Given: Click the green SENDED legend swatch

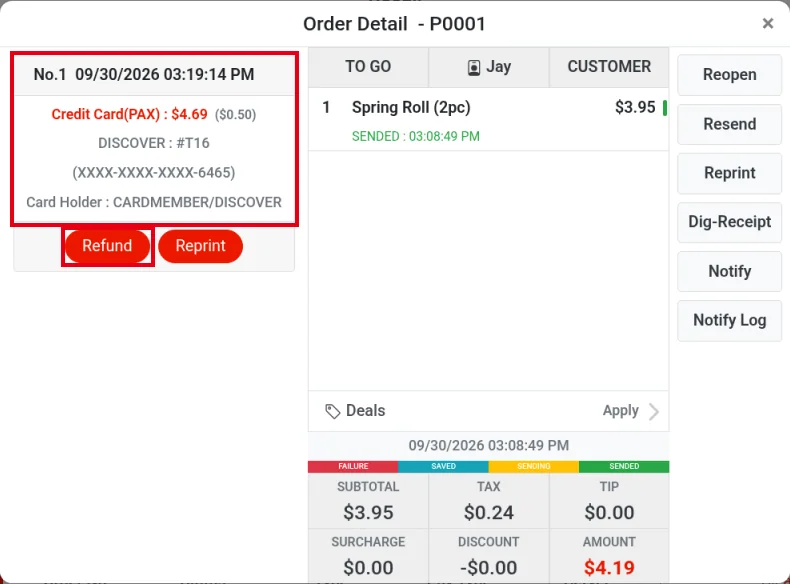Looking at the screenshot, I should click(624, 466).
